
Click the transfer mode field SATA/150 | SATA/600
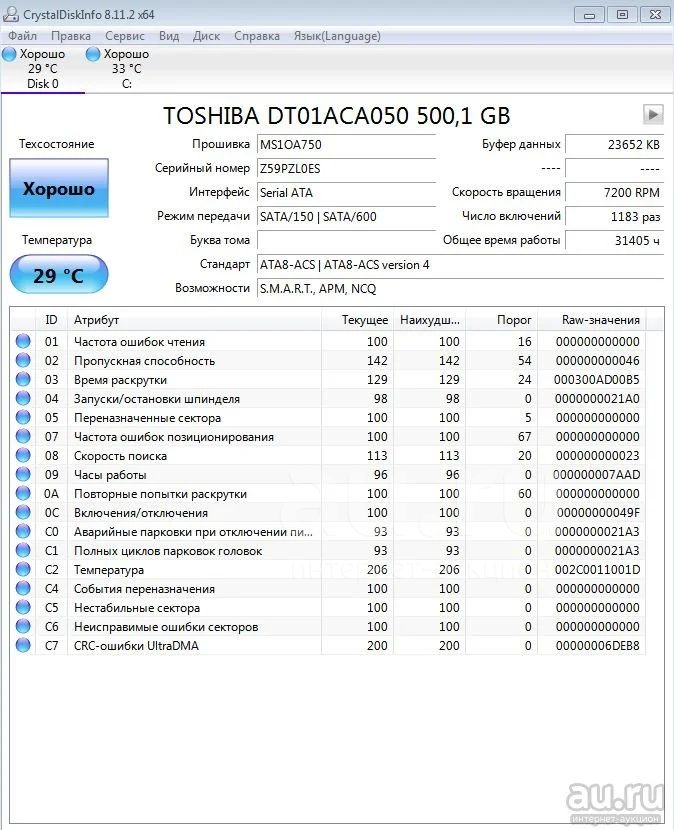[x=346, y=216]
